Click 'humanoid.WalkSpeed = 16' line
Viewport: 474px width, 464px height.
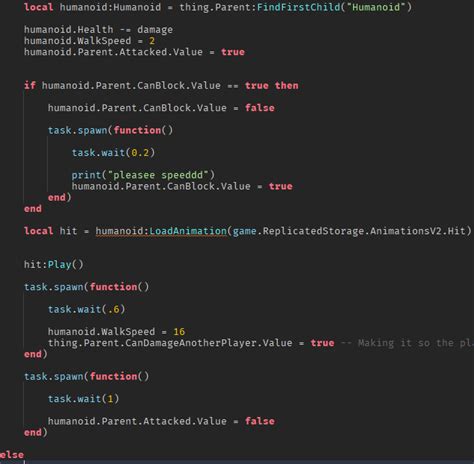[x=116, y=332]
